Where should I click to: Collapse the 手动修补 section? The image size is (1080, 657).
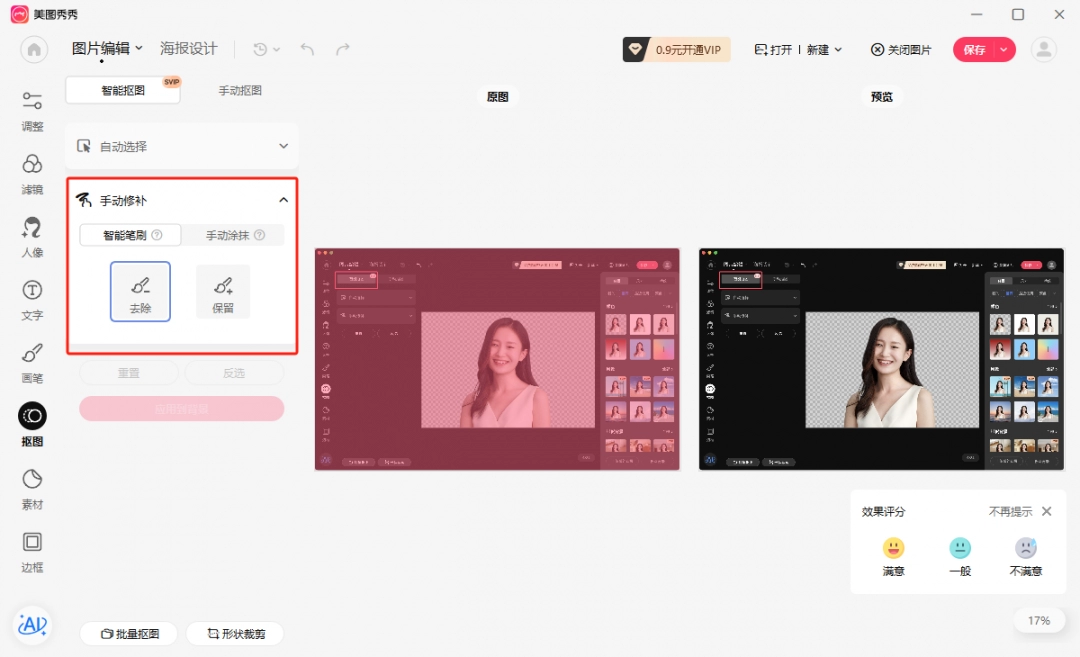tap(283, 200)
